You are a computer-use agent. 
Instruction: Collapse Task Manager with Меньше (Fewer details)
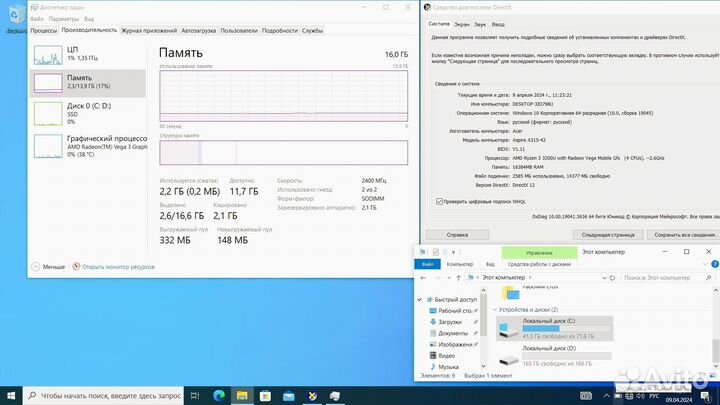click(x=48, y=267)
